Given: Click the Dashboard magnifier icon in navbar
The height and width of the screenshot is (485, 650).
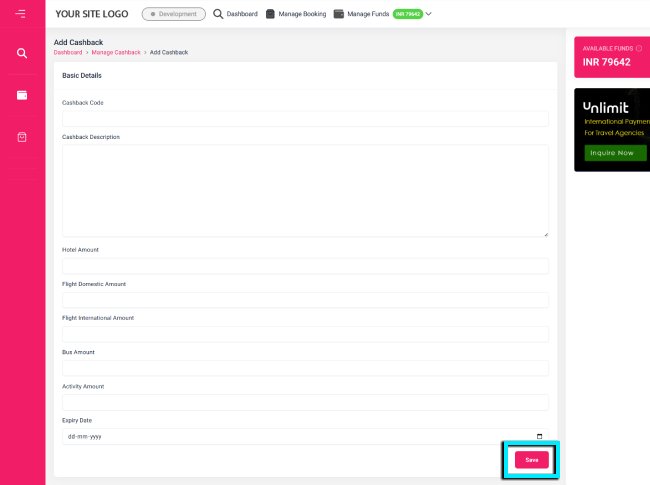Looking at the screenshot, I should [218, 14].
